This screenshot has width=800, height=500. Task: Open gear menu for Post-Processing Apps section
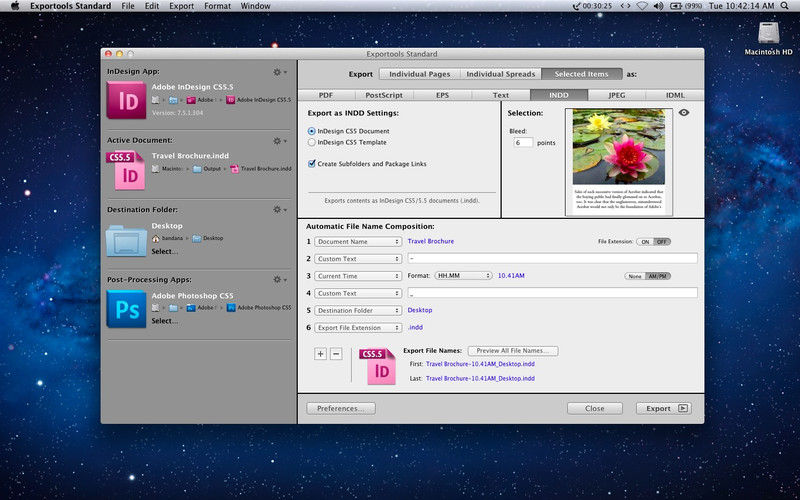(280, 279)
